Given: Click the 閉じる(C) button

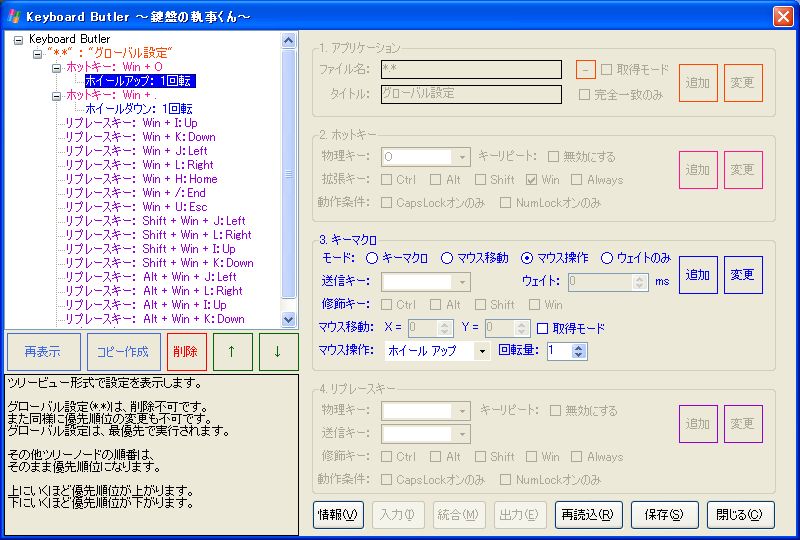Looking at the screenshot, I should click(x=740, y=515).
